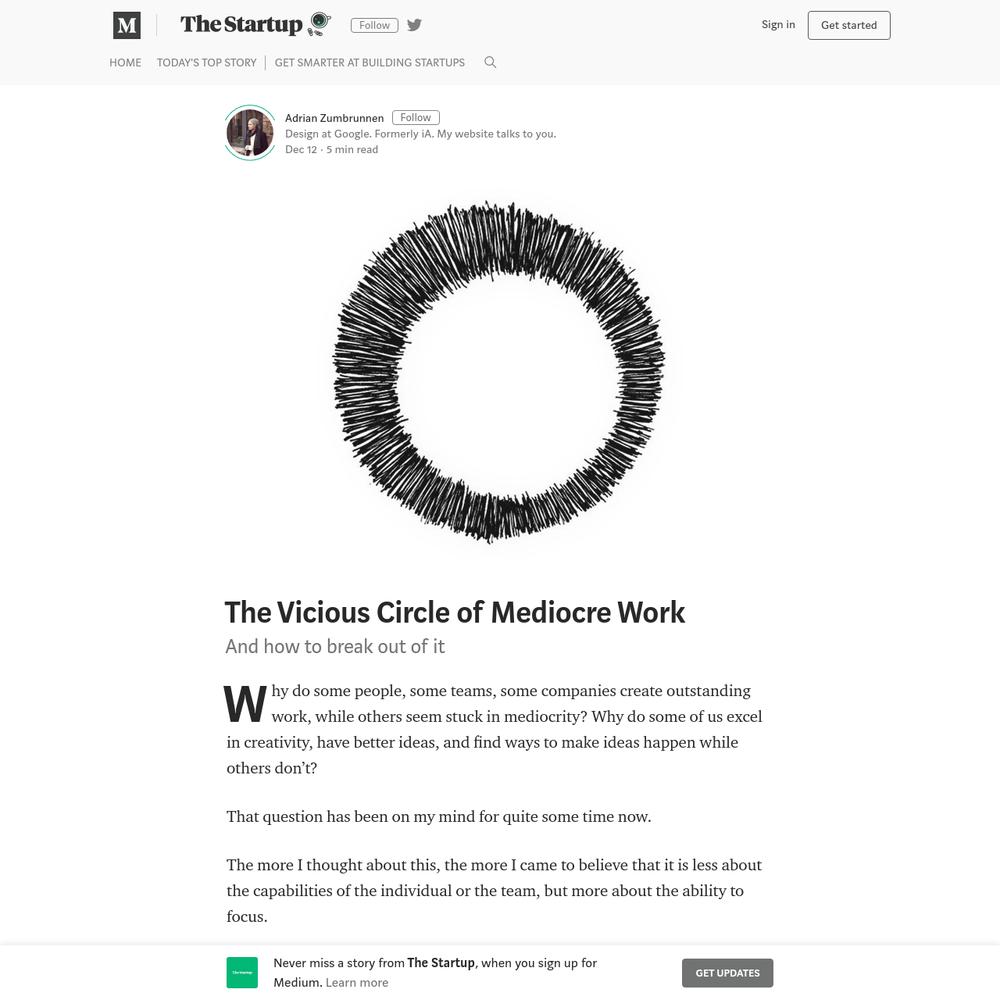Click the search magnifier icon
The width and height of the screenshot is (1000, 1000).
pyautogui.click(x=490, y=62)
